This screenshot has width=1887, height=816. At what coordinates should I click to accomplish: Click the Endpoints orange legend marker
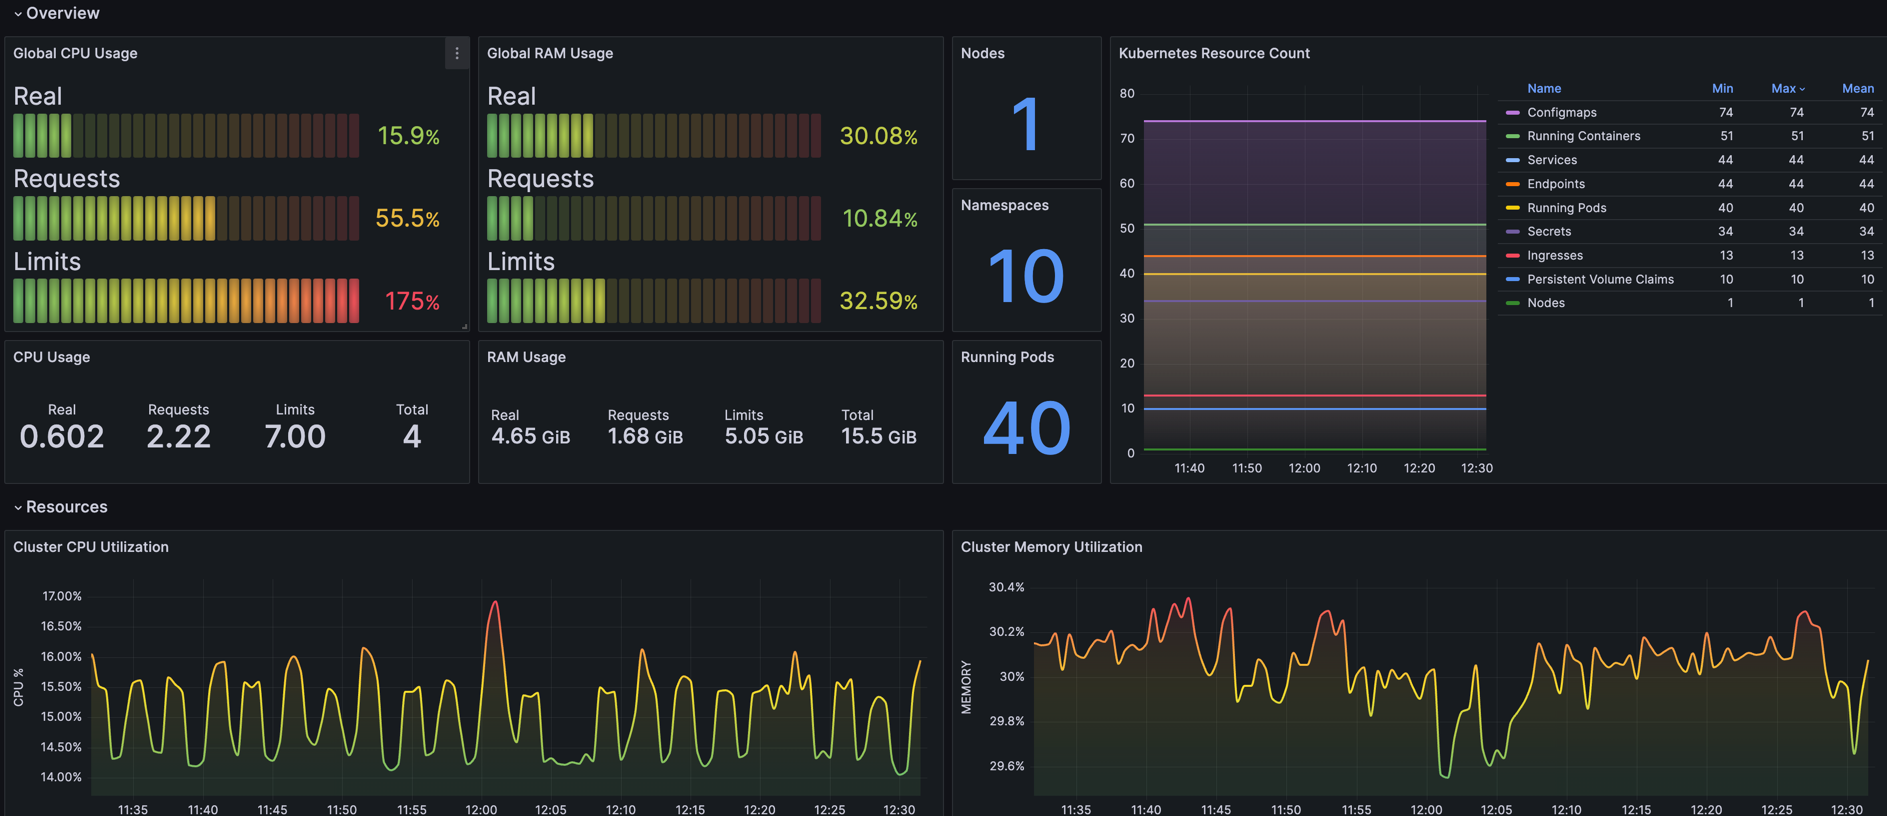pyautogui.click(x=1512, y=184)
